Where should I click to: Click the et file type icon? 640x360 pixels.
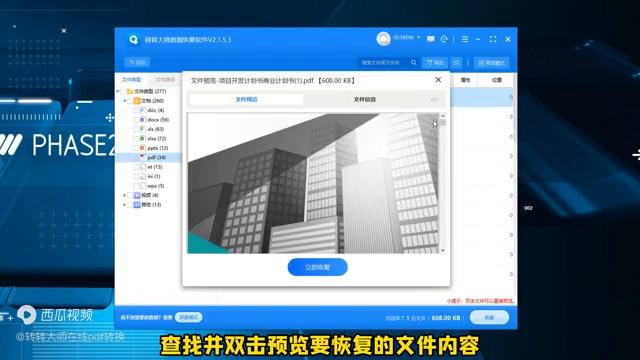(143, 167)
